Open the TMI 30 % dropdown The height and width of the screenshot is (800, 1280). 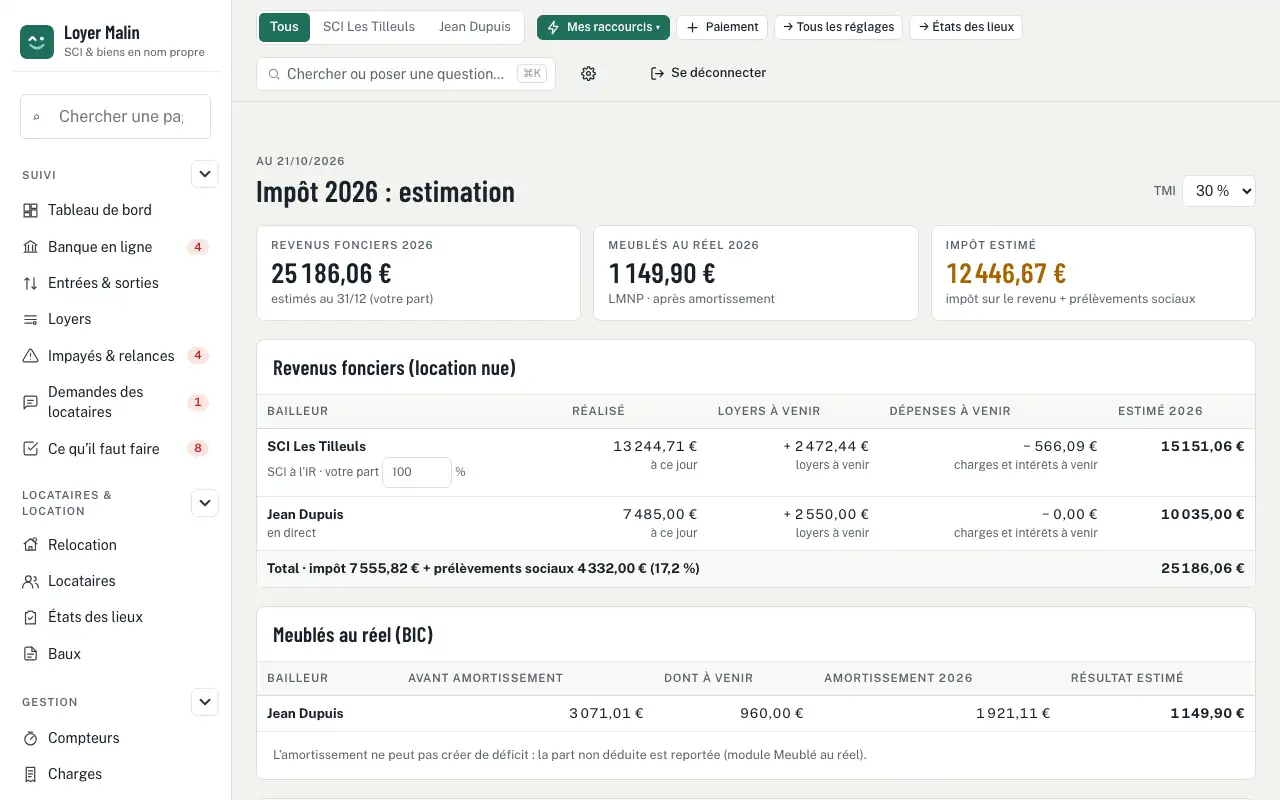tap(1218, 190)
